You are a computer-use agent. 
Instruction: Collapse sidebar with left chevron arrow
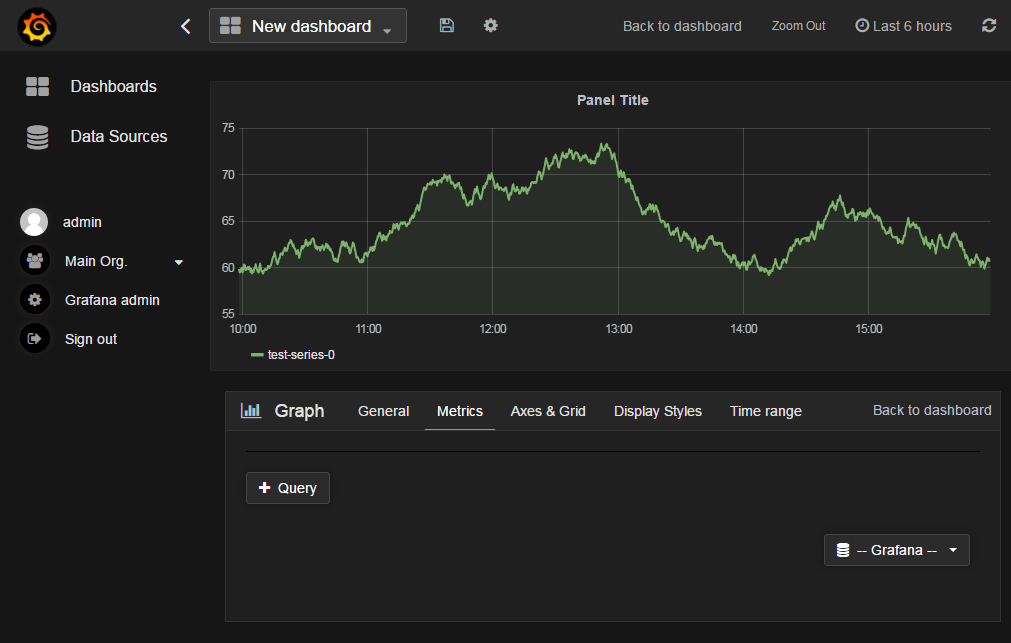click(186, 26)
